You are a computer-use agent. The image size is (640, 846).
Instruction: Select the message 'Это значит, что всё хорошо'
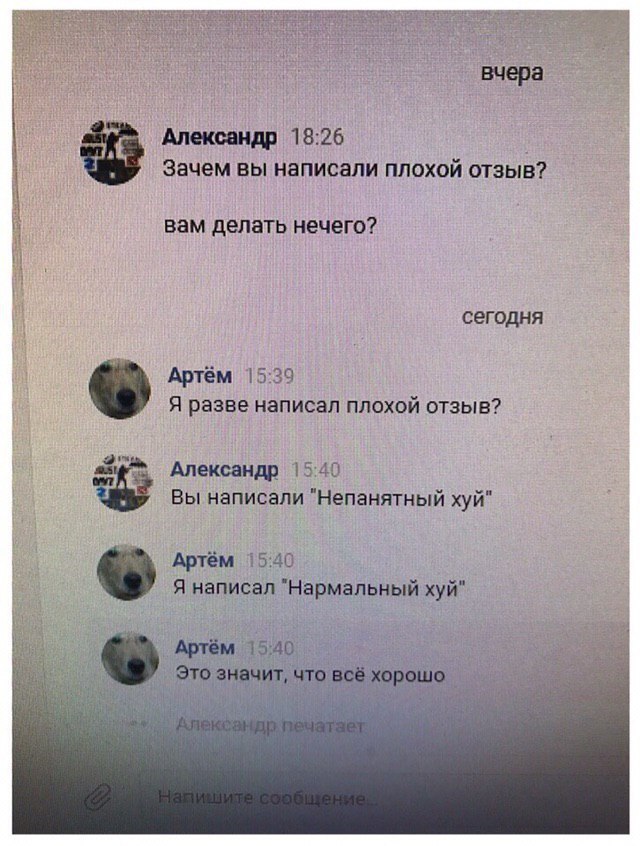pos(310,675)
